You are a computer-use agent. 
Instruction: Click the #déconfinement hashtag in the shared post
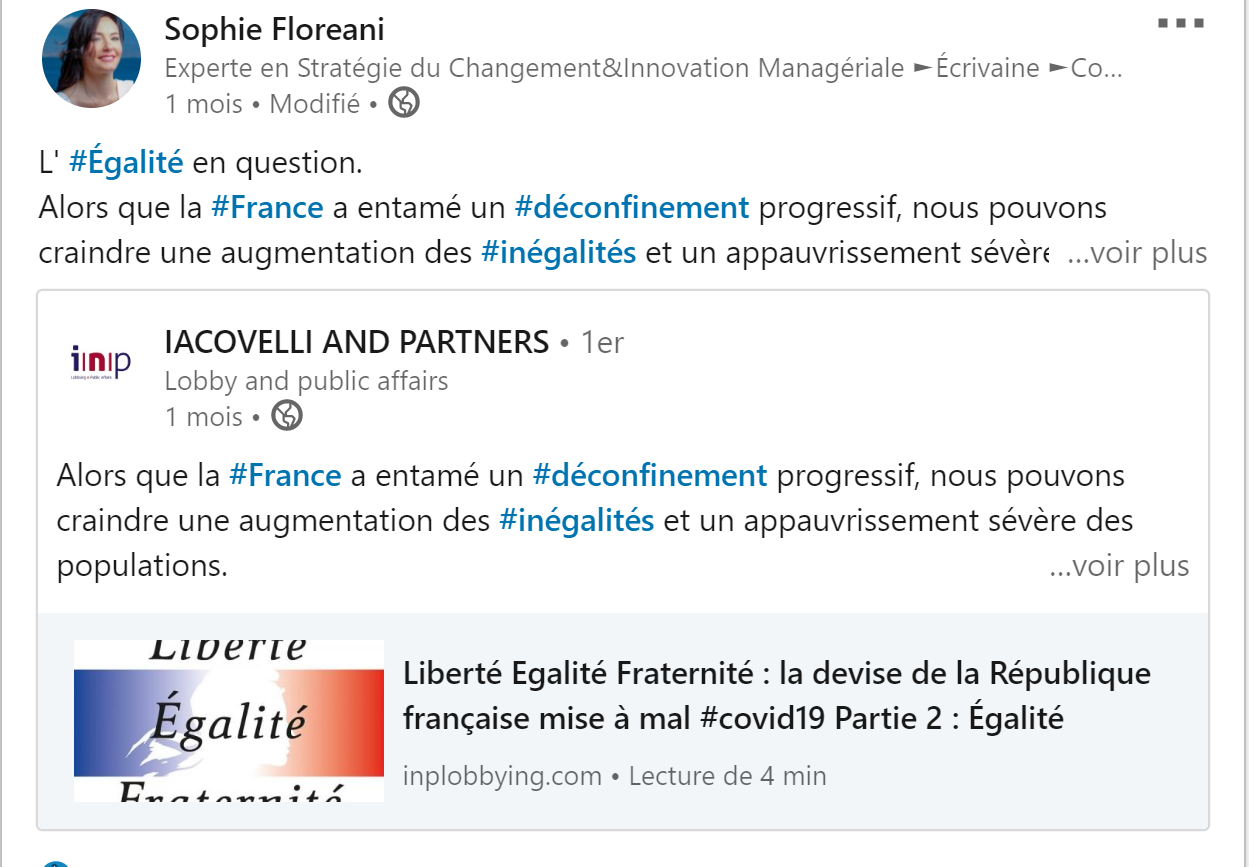650,475
